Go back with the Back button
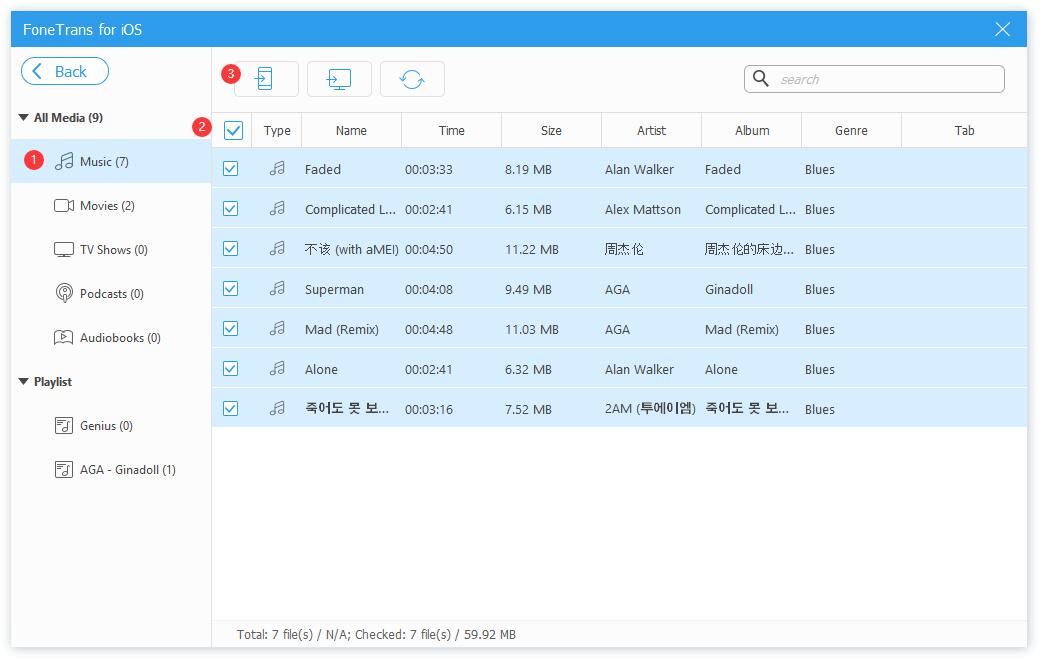1040x660 pixels. click(x=65, y=71)
